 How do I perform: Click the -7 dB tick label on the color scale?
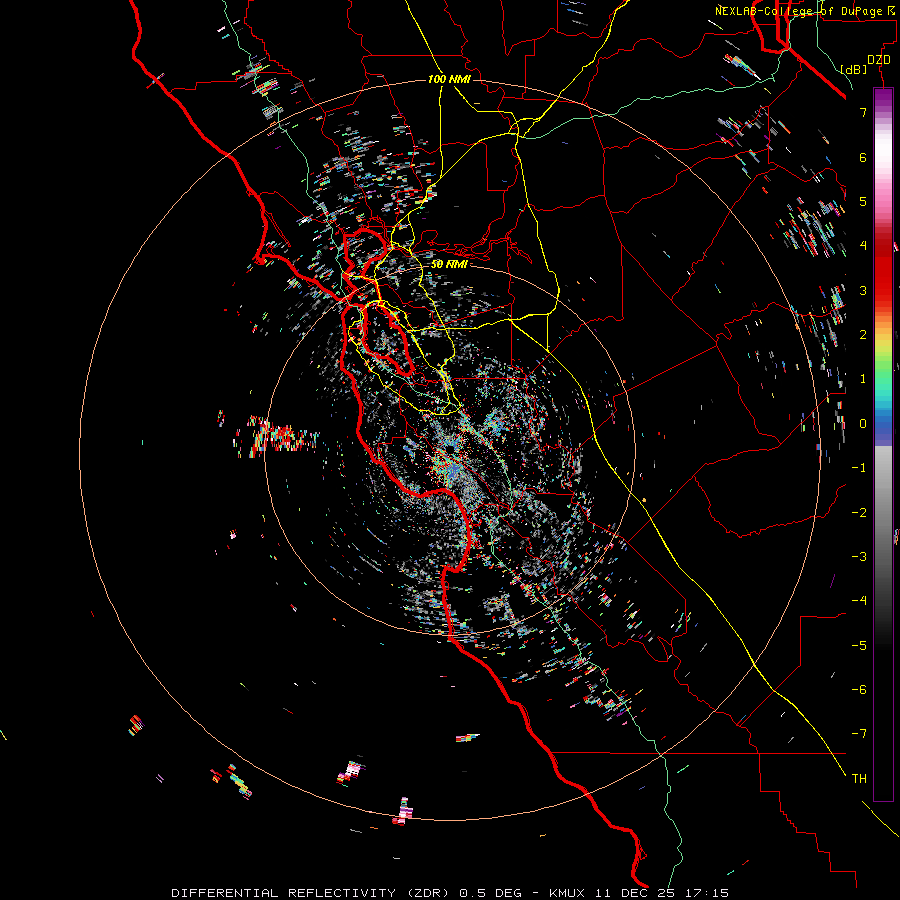pos(859,734)
